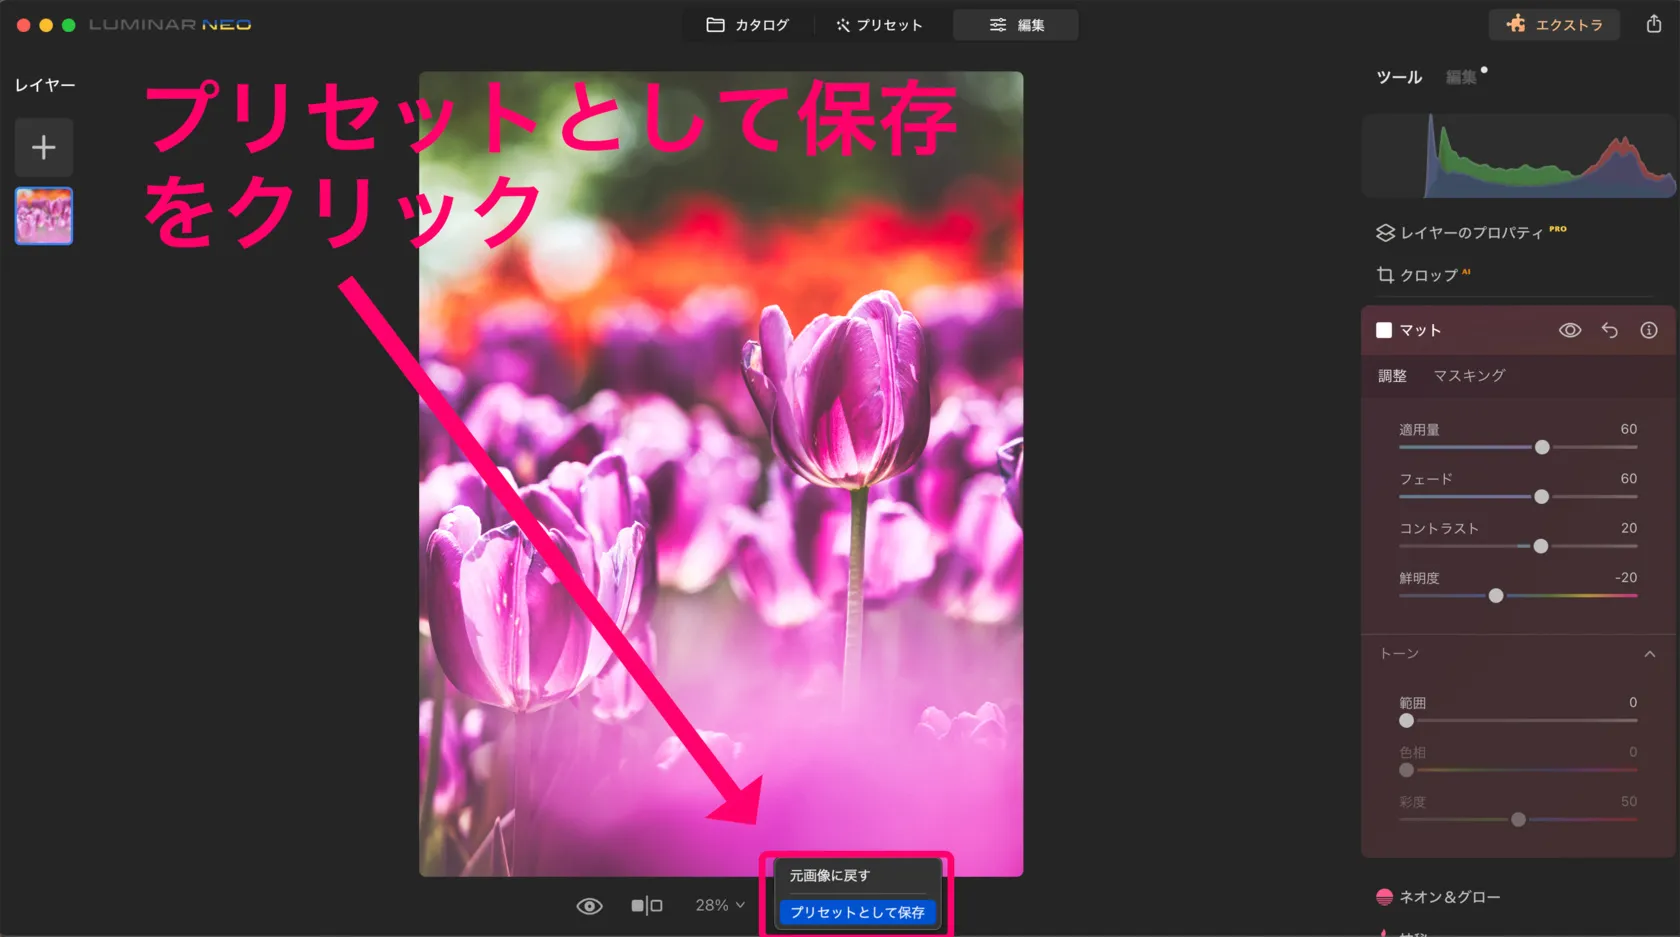Click the 適用量 slider handle

1541,447
